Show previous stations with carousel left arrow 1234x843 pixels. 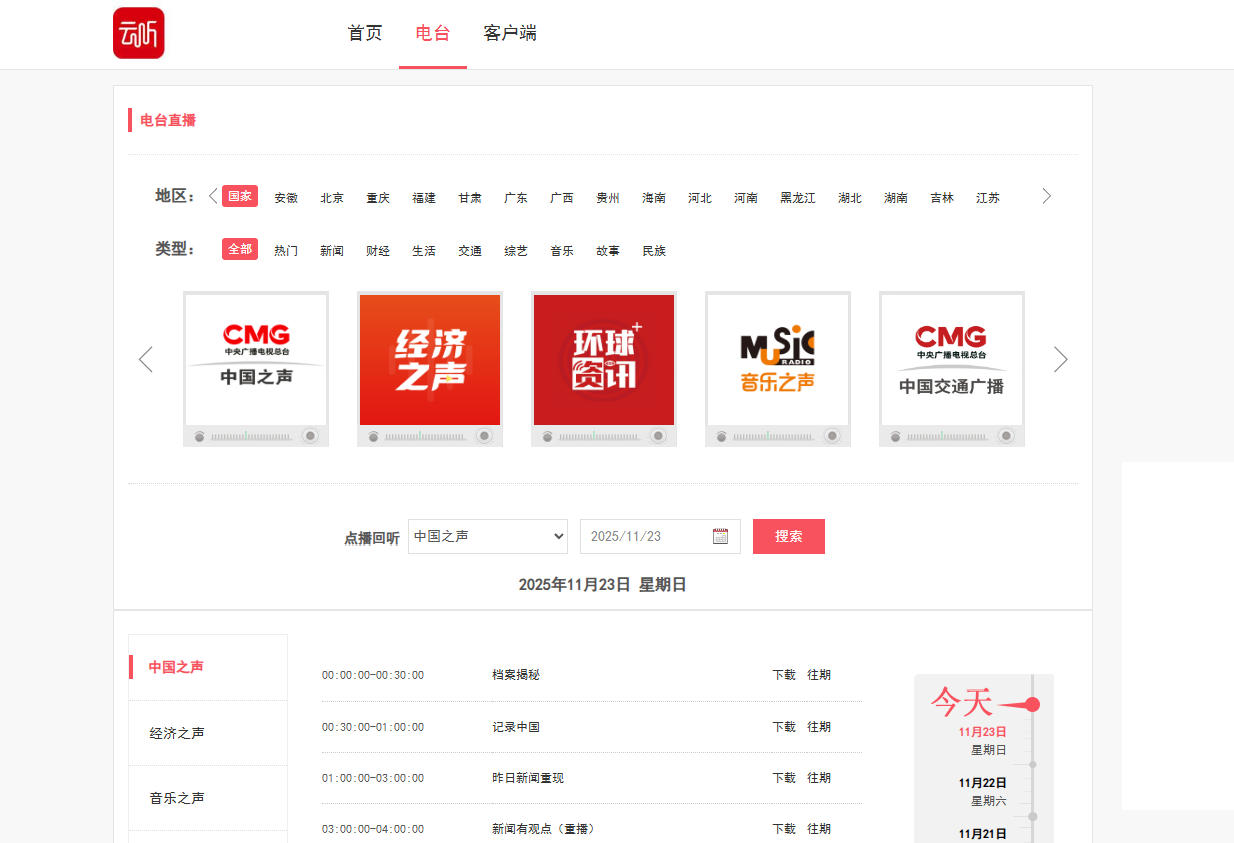146,359
